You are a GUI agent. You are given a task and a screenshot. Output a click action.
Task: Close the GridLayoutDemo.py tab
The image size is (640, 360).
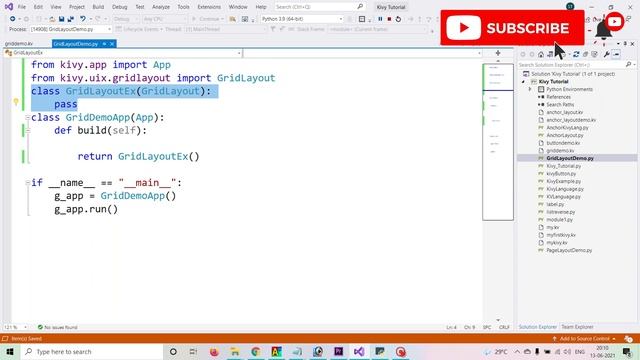(x=112, y=44)
